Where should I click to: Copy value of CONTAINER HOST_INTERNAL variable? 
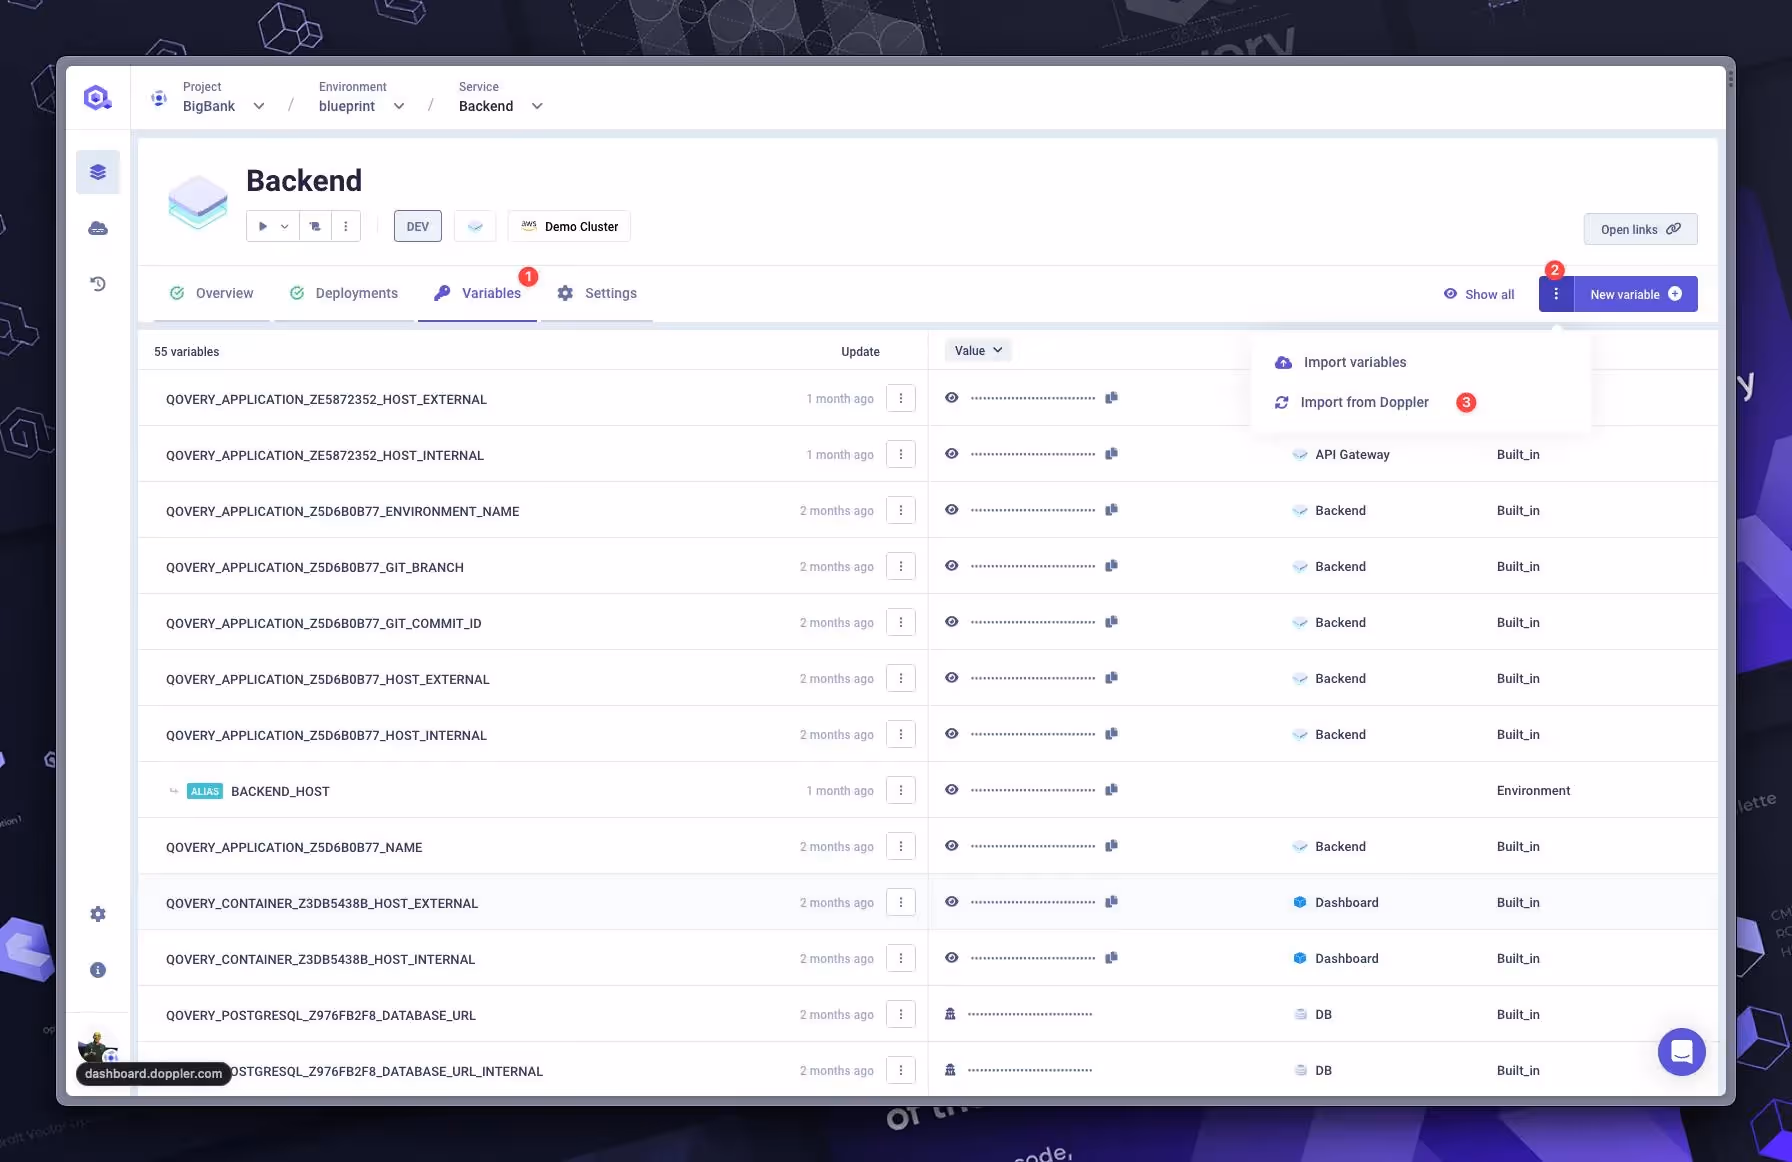(x=1111, y=958)
